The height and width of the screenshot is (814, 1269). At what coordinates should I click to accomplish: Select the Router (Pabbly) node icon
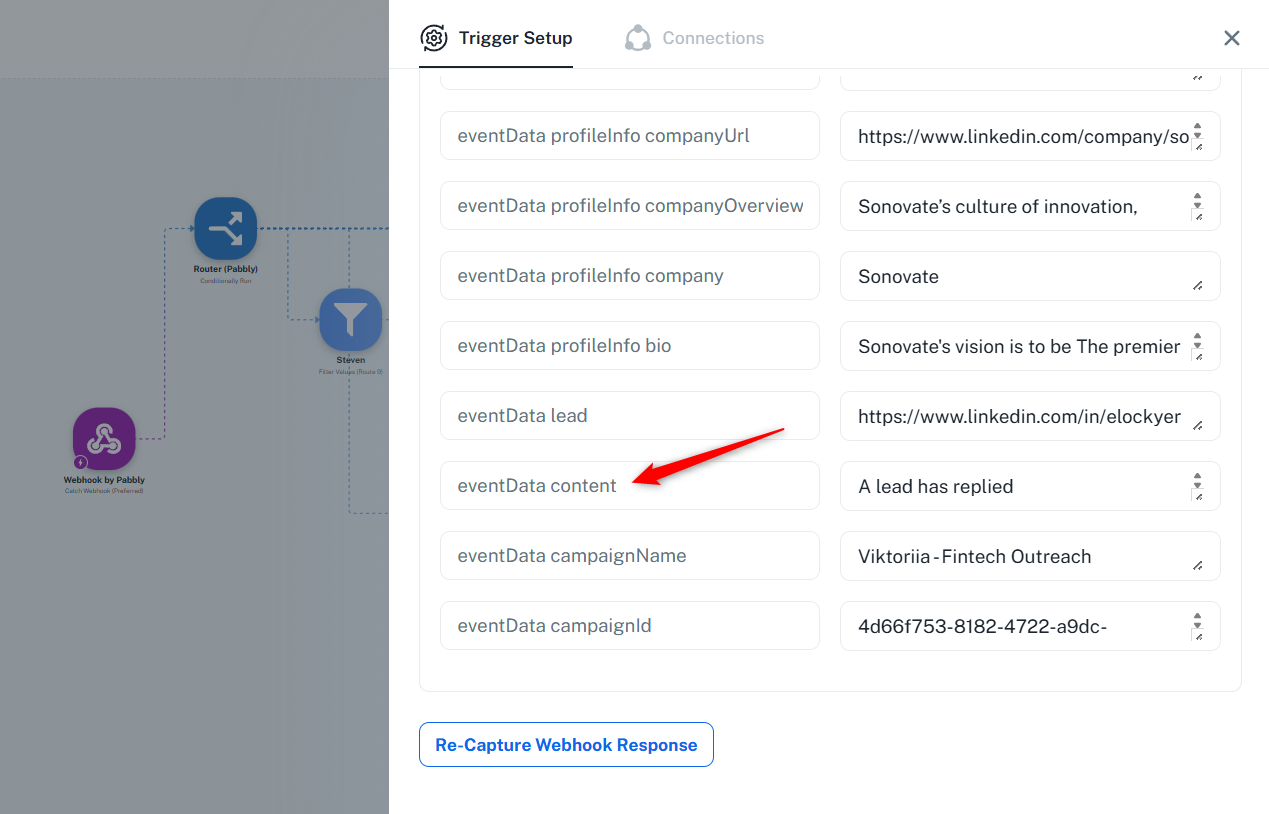[x=225, y=229]
